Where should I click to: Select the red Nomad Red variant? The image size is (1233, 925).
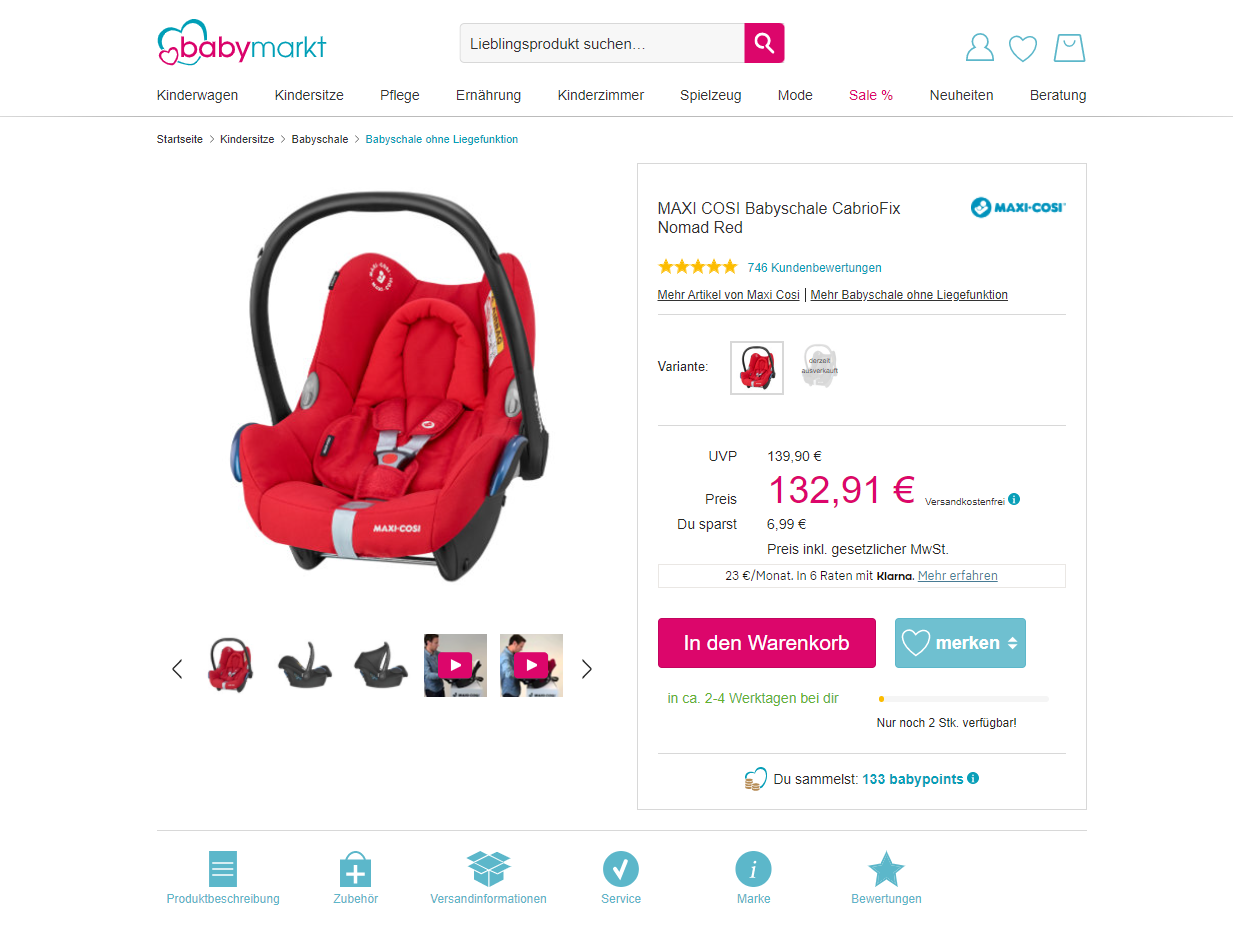coord(757,368)
